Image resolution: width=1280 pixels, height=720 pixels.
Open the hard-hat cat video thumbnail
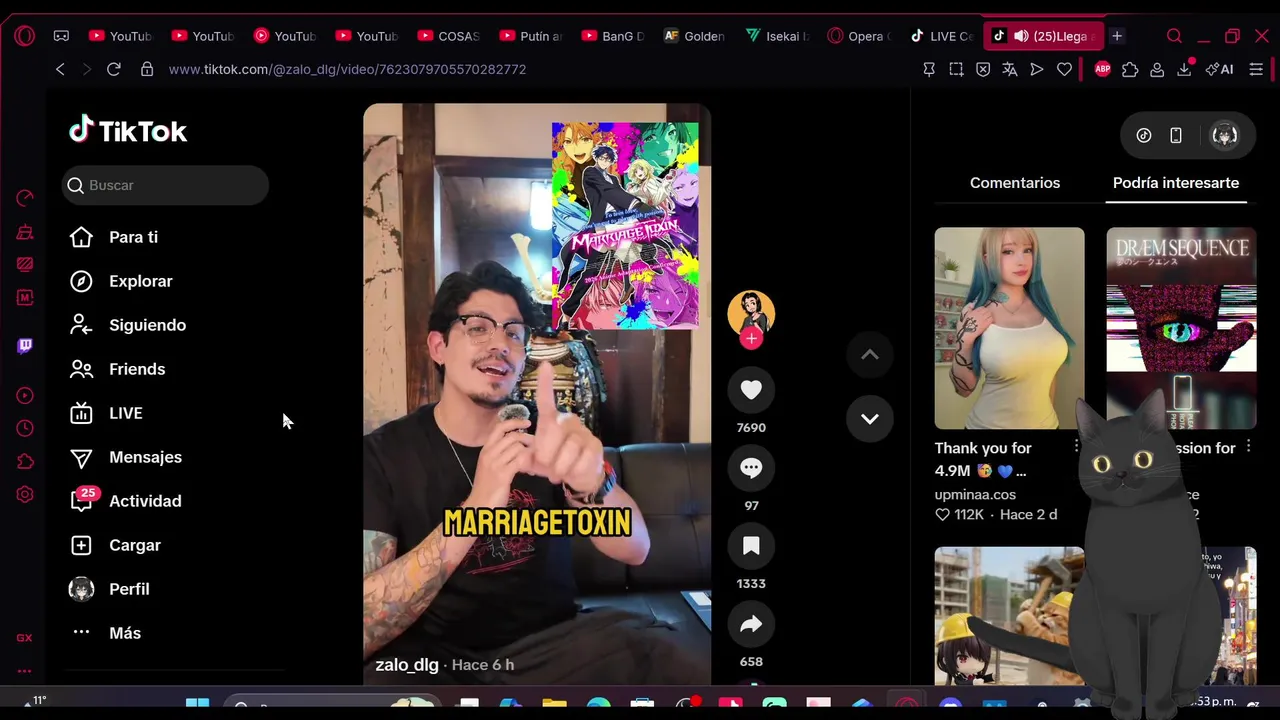pyautogui.click(x=1009, y=616)
